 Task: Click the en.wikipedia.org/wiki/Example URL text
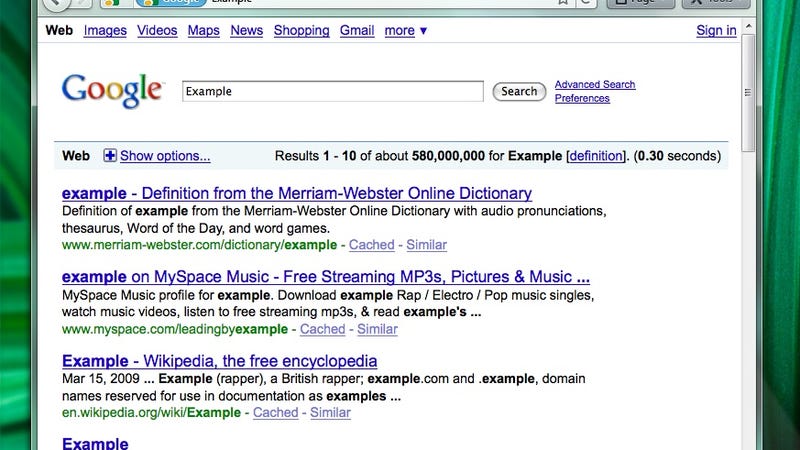[152, 412]
